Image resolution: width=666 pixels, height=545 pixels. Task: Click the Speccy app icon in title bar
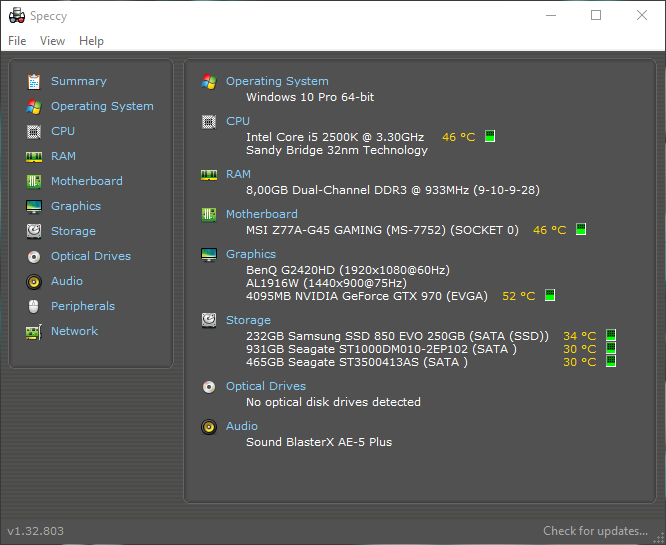[x=17, y=16]
